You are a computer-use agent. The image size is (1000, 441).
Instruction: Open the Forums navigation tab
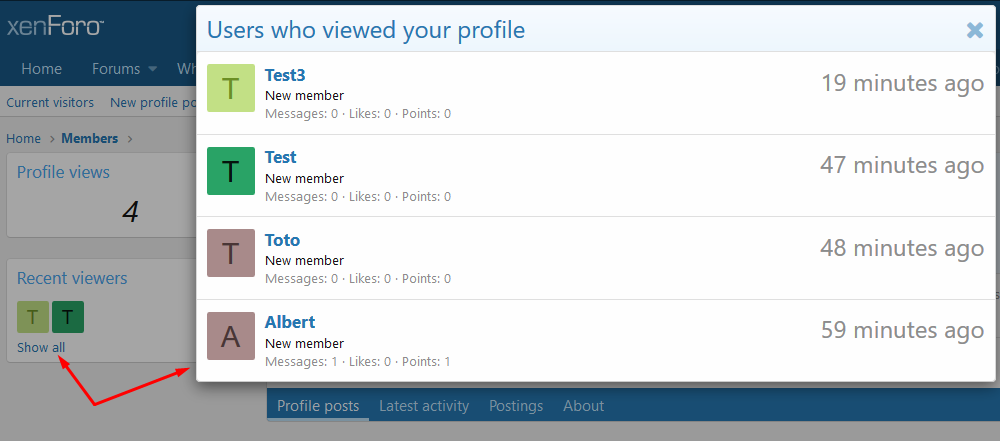(116, 69)
